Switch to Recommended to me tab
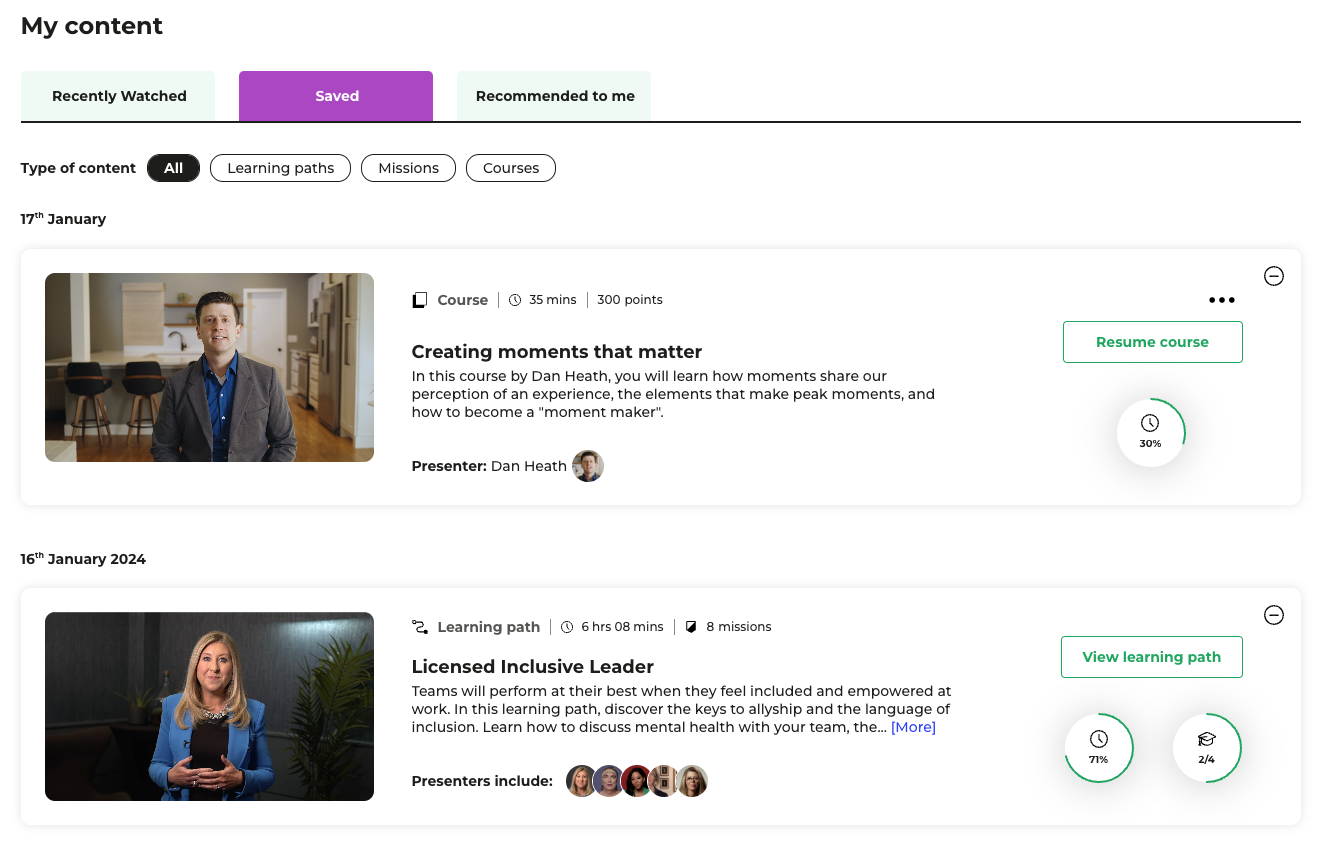 tap(554, 96)
